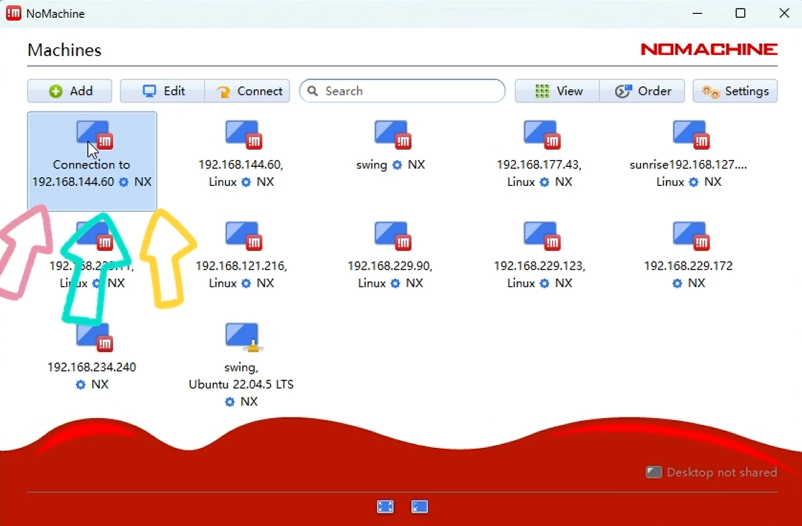Select the '192.168.229.172' machine icon
Screen dimensions: 802x526
692,236
